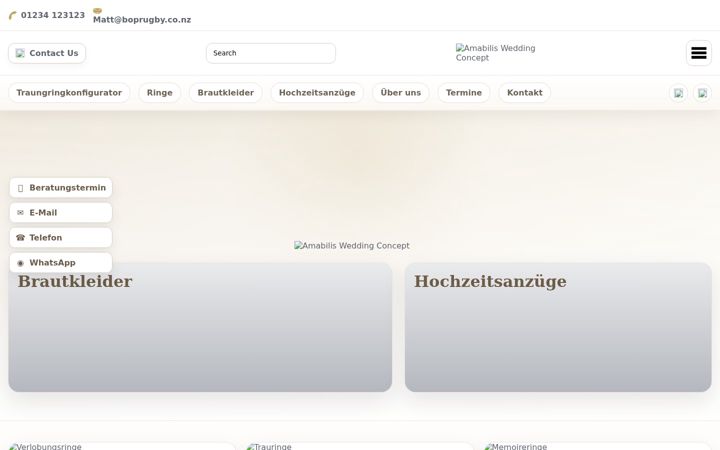
Task: Open the hamburger menu icon
Action: tap(698, 53)
